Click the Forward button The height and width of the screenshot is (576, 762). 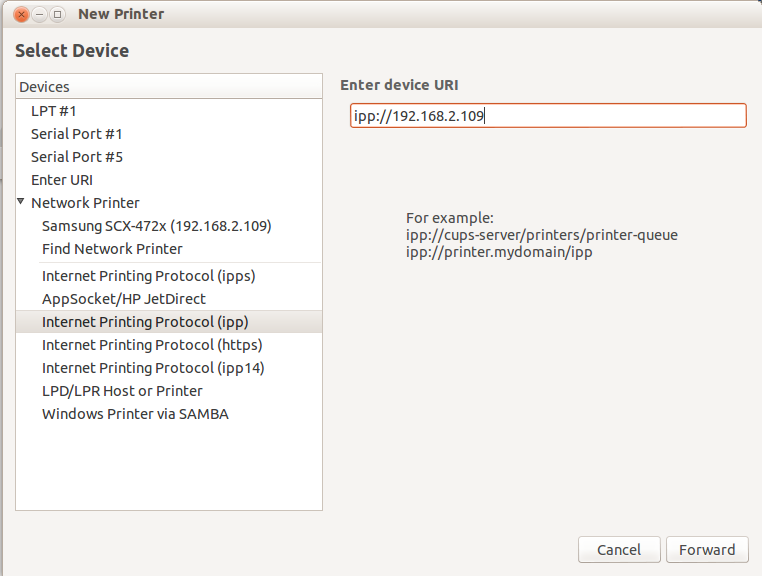pyautogui.click(x=707, y=550)
